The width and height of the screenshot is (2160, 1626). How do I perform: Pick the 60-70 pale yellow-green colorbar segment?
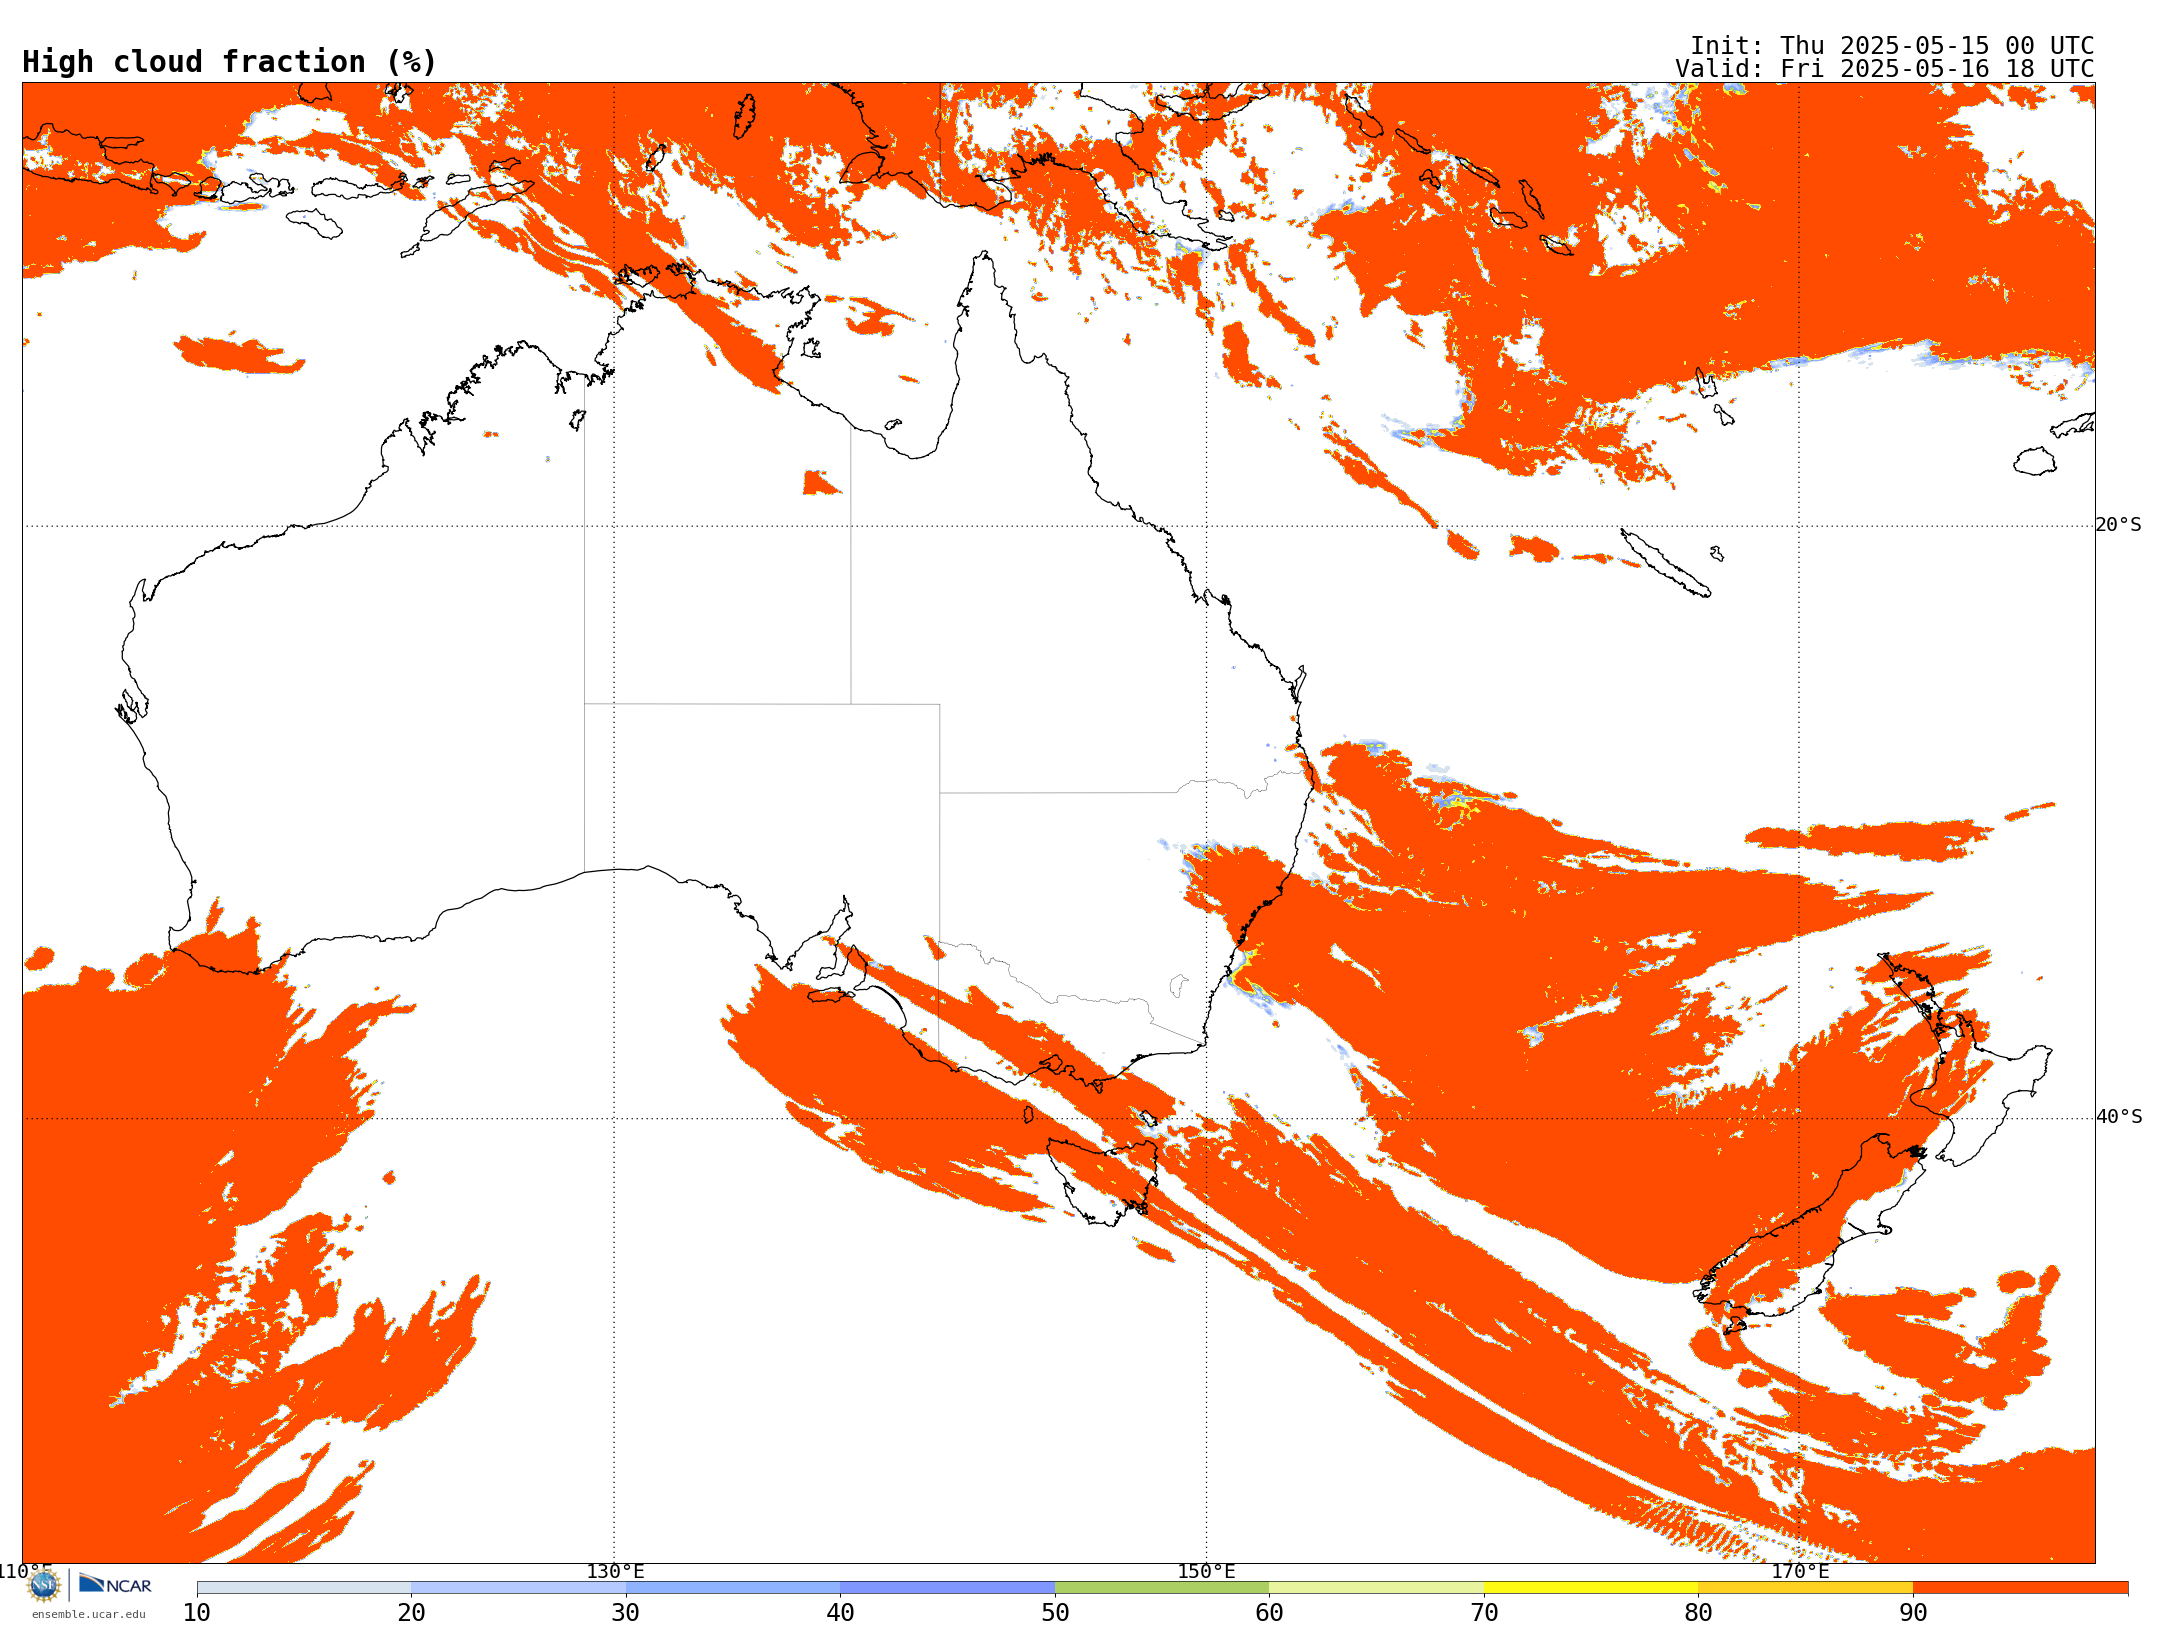(1376, 1588)
